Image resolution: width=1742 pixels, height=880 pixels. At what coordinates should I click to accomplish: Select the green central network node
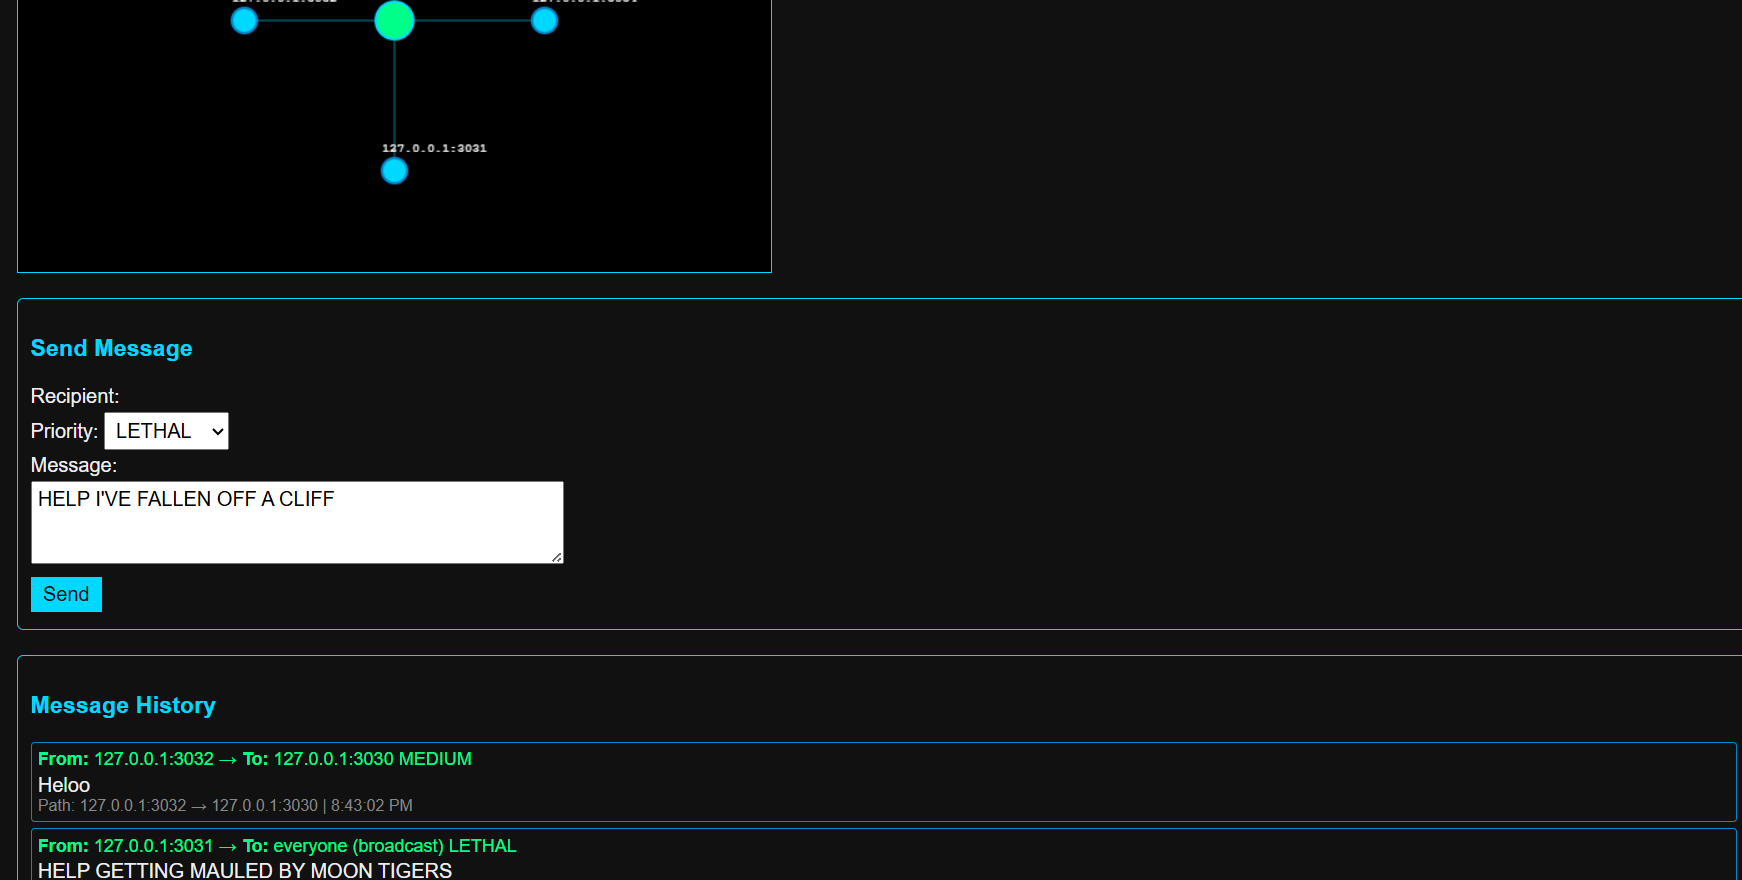(x=394, y=20)
